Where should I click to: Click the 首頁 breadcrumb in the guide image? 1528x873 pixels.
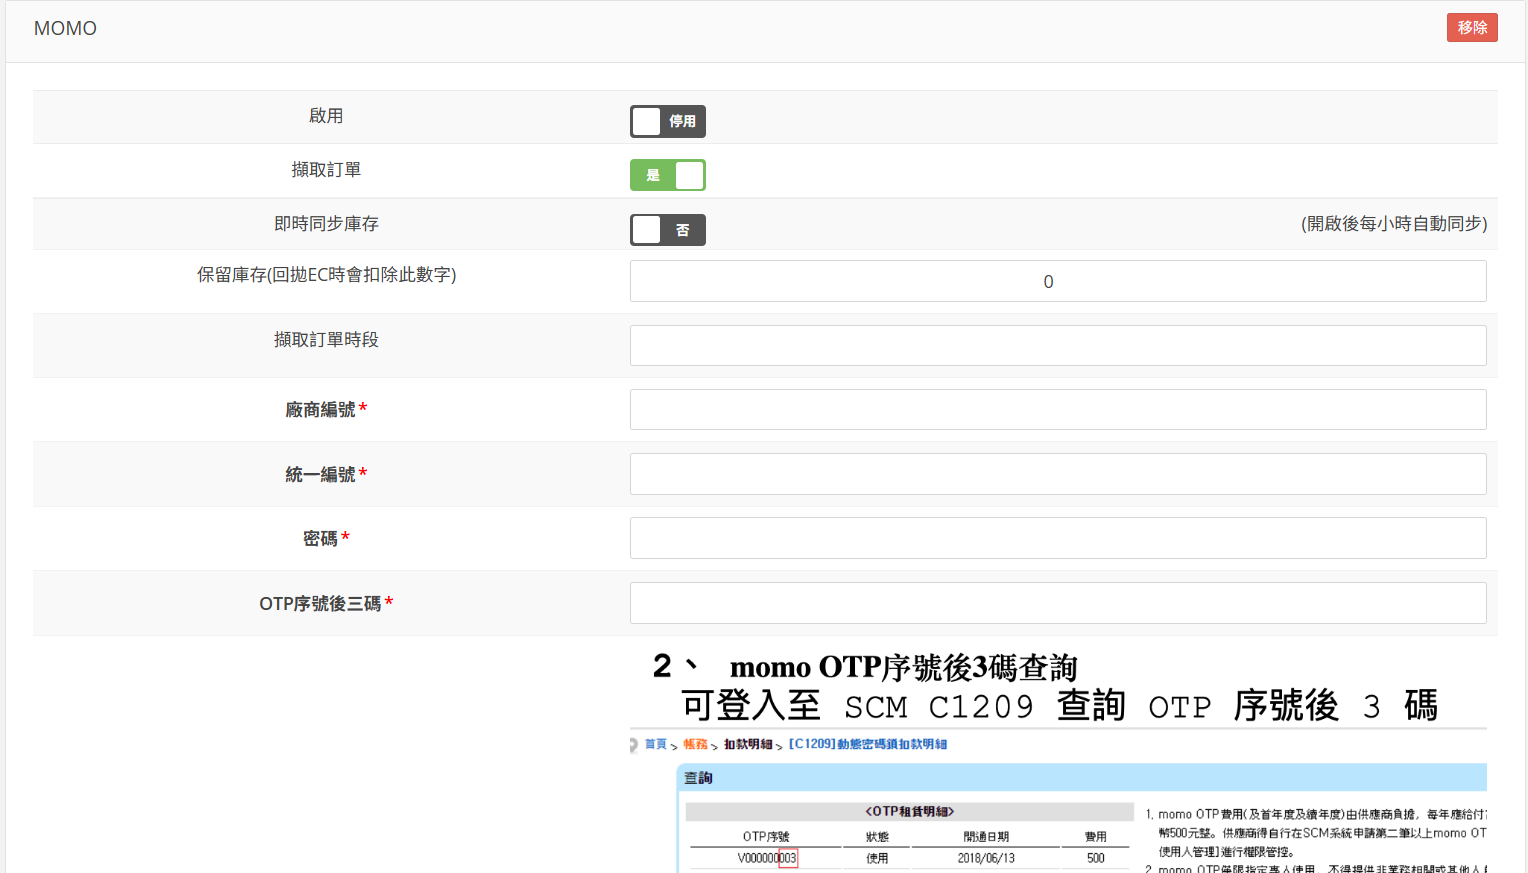pyautogui.click(x=655, y=744)
